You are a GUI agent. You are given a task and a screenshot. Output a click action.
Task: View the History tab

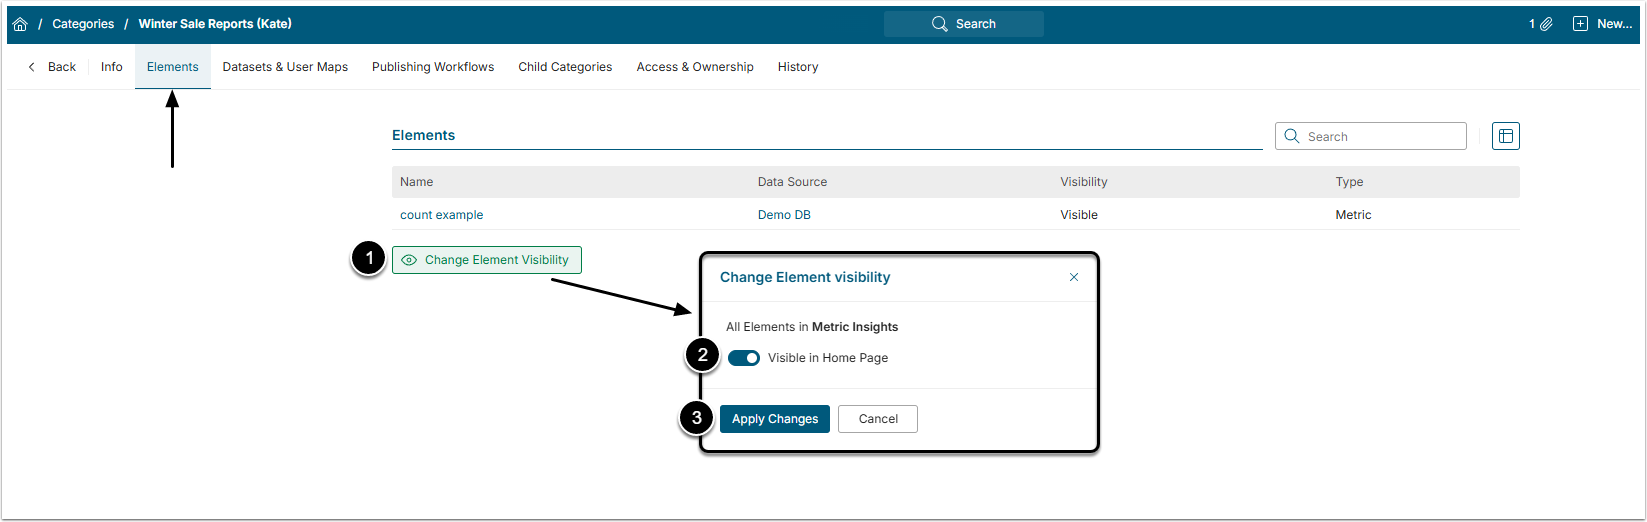[x=798, y=67]
